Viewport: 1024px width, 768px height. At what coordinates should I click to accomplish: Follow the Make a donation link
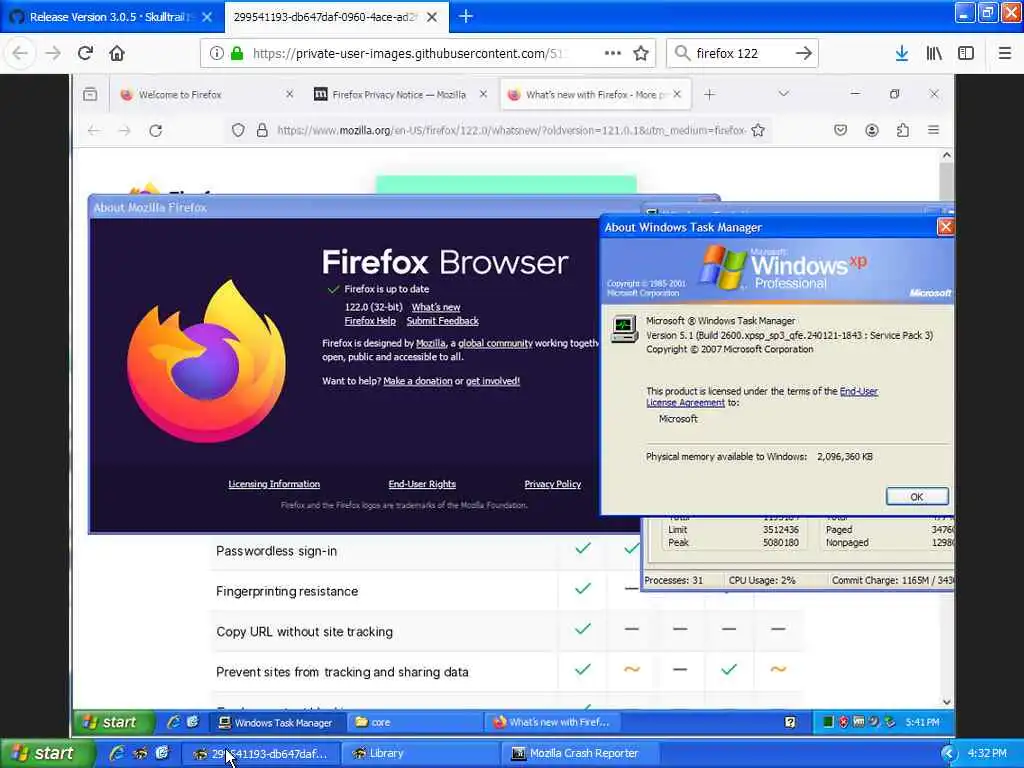coord(417,381)
